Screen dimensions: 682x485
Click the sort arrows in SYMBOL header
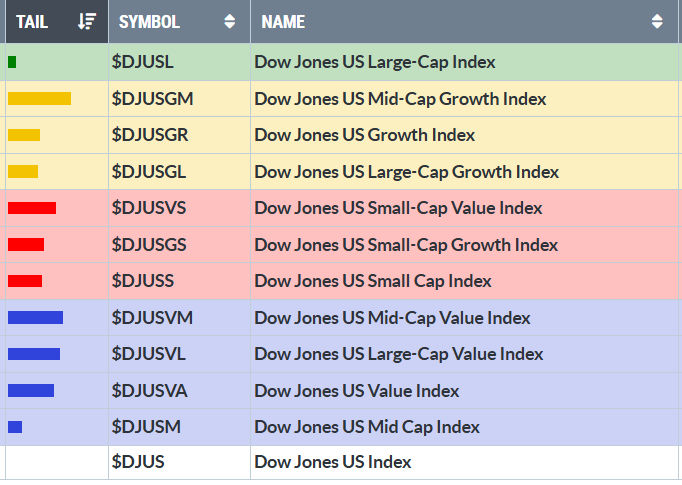click(230, 21)
